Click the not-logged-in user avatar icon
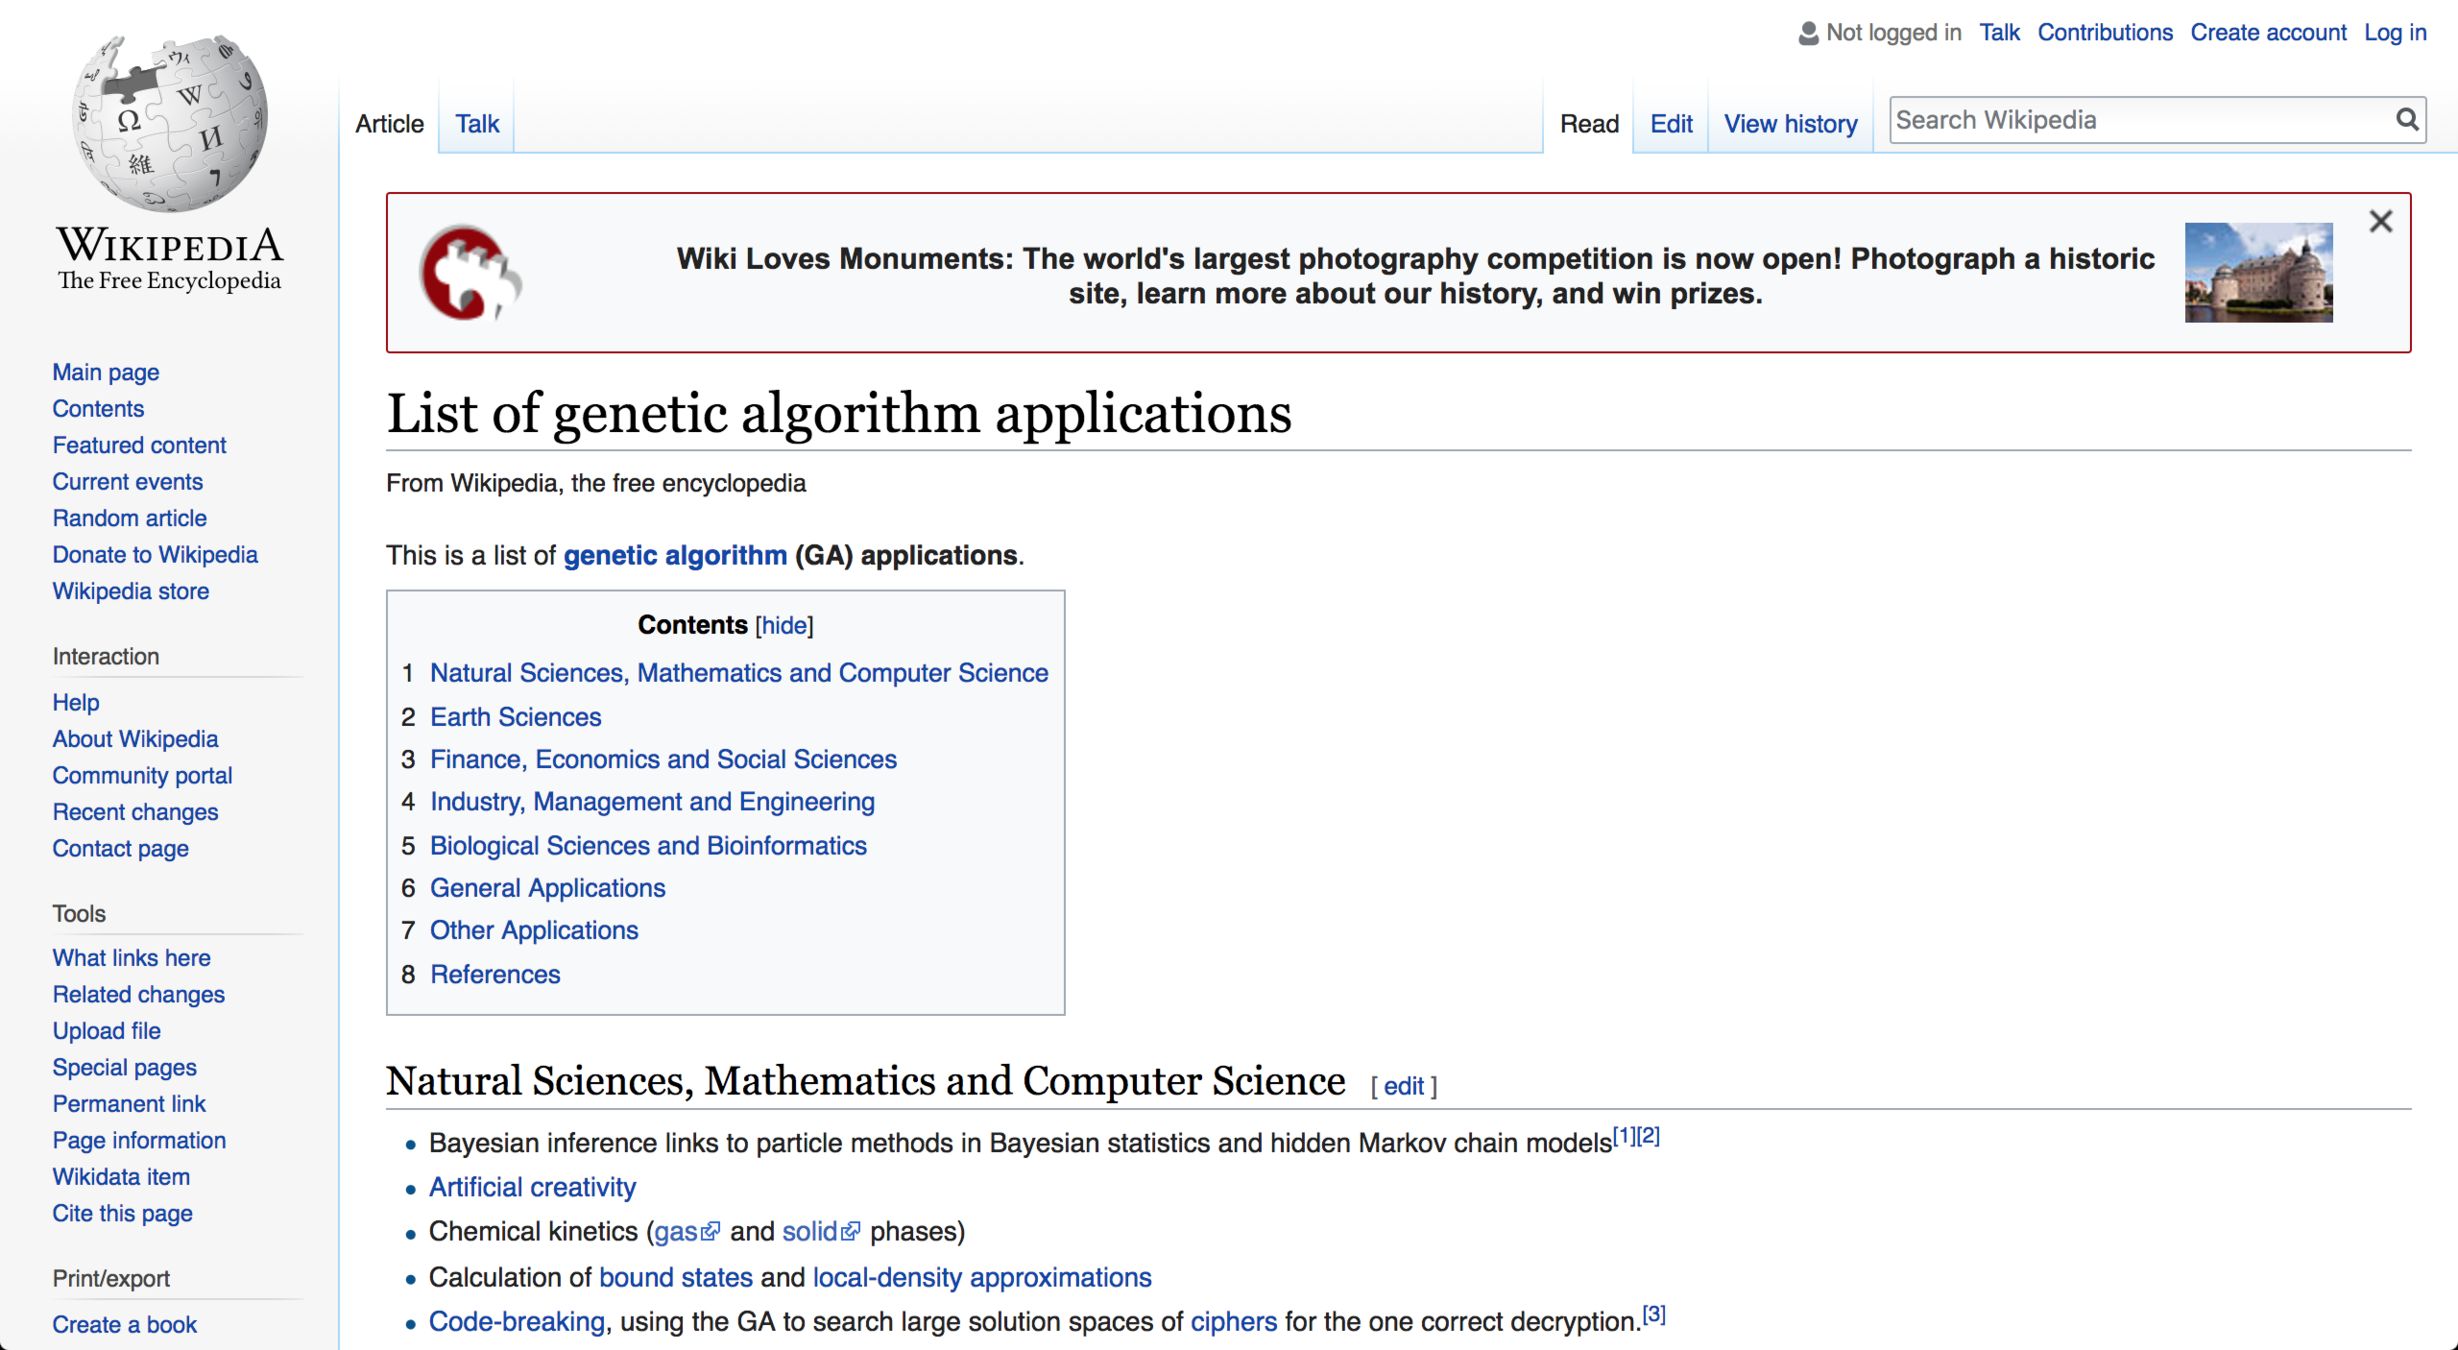 [x=1807, y=33]
